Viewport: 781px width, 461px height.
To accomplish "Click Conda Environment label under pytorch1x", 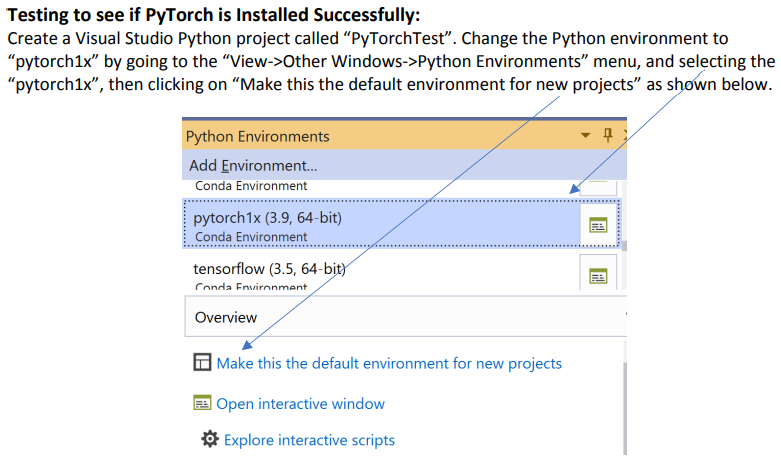I will point(251,237).
